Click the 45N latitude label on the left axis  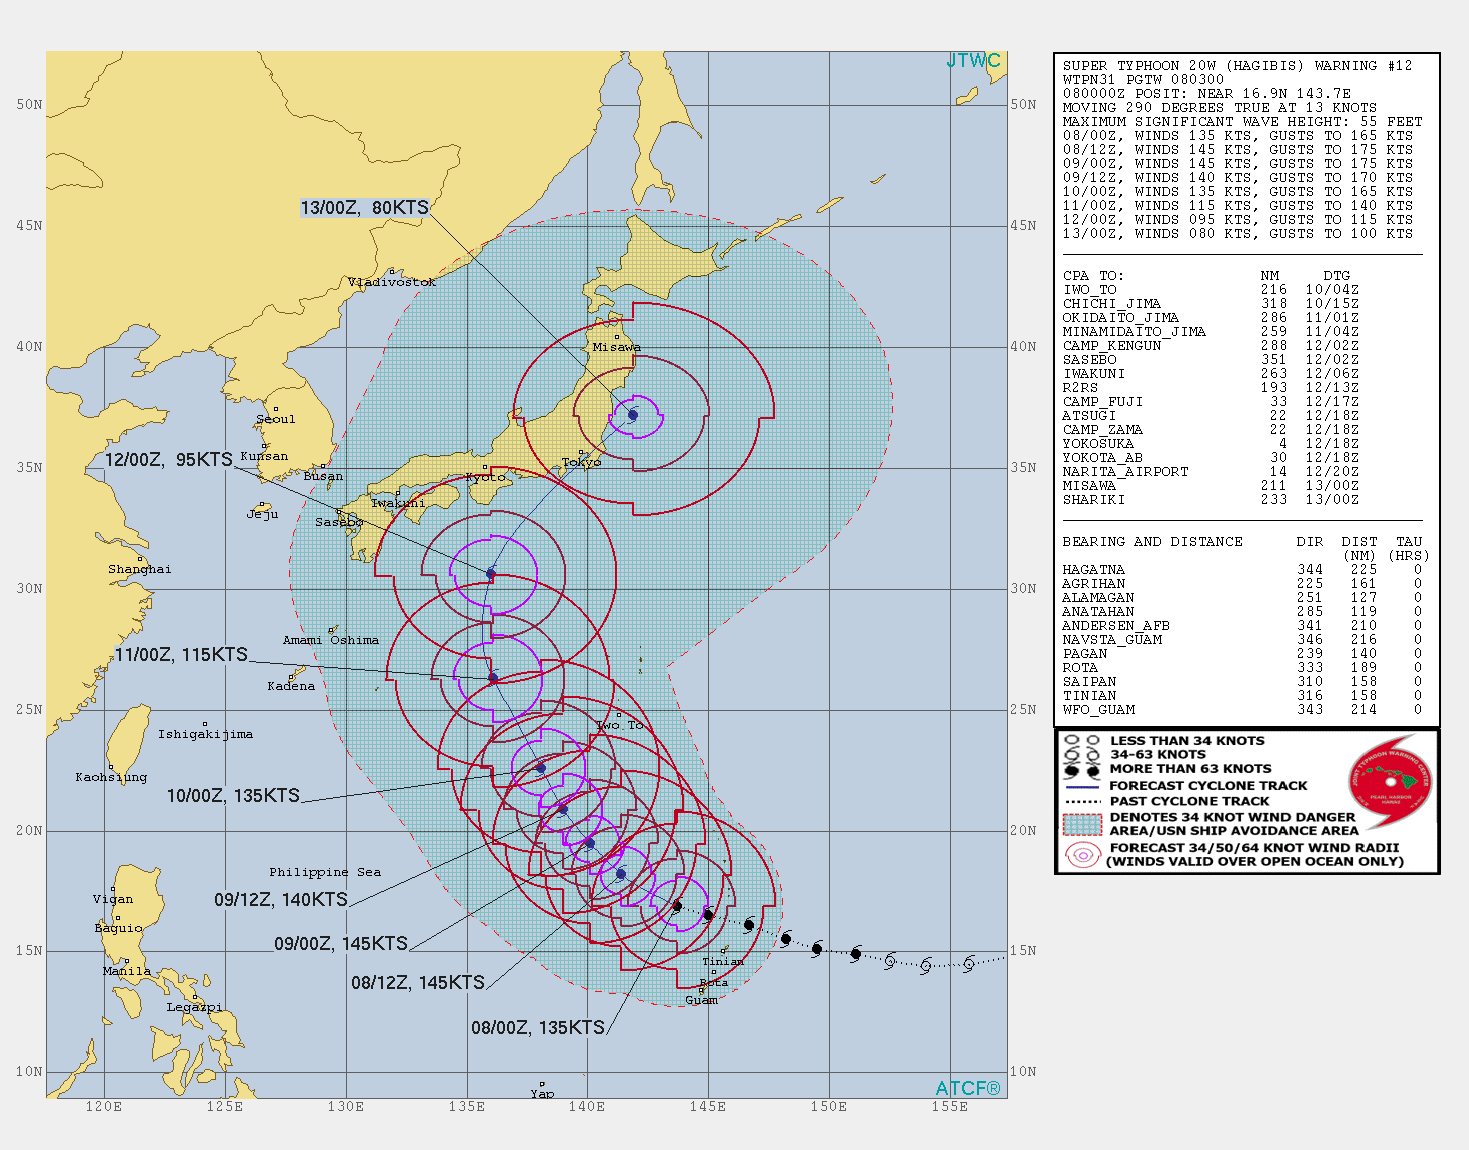pyautogui.click(x=29, y=226)
